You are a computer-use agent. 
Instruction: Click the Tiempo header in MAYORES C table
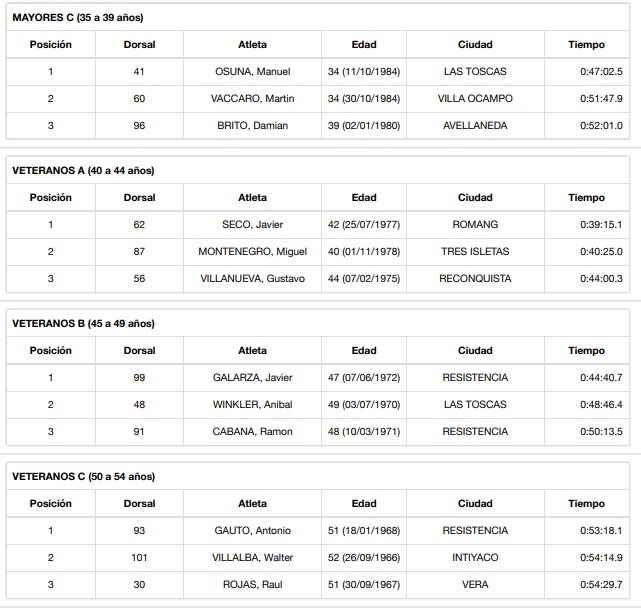(586, 45)
